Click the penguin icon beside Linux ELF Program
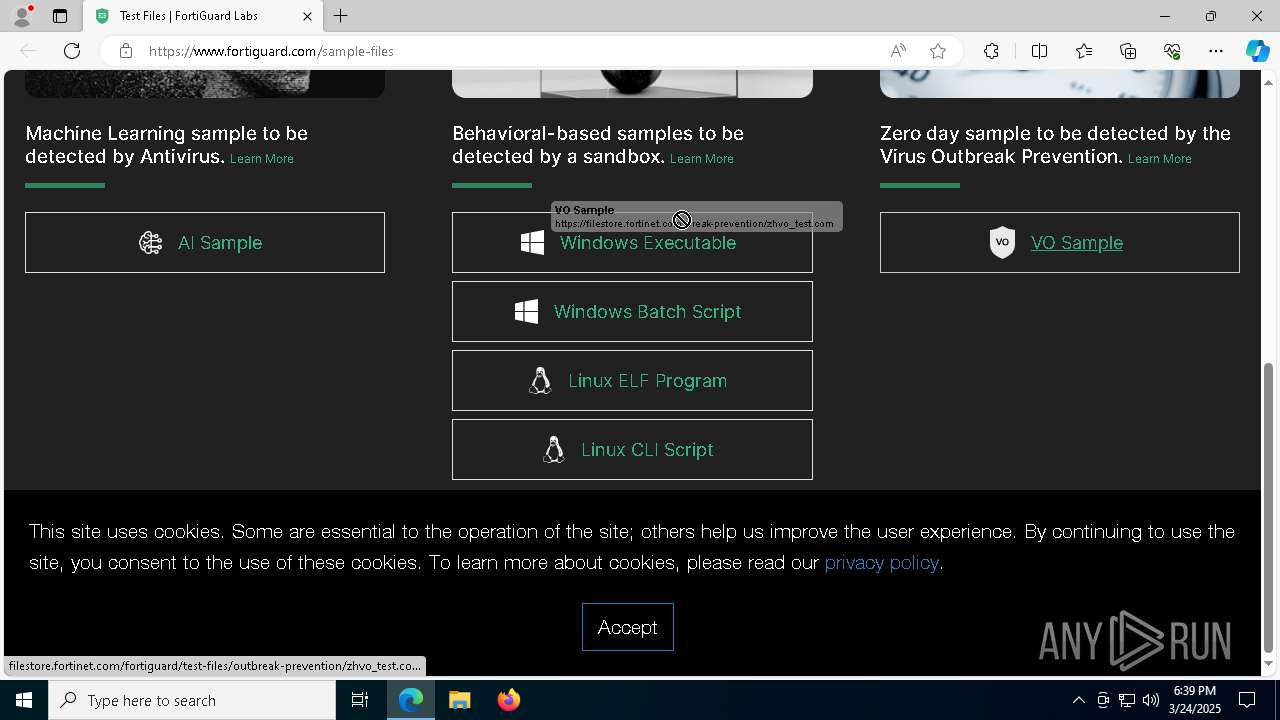The width and height of the screenshot is (1280, 720). tap(540, 380)
